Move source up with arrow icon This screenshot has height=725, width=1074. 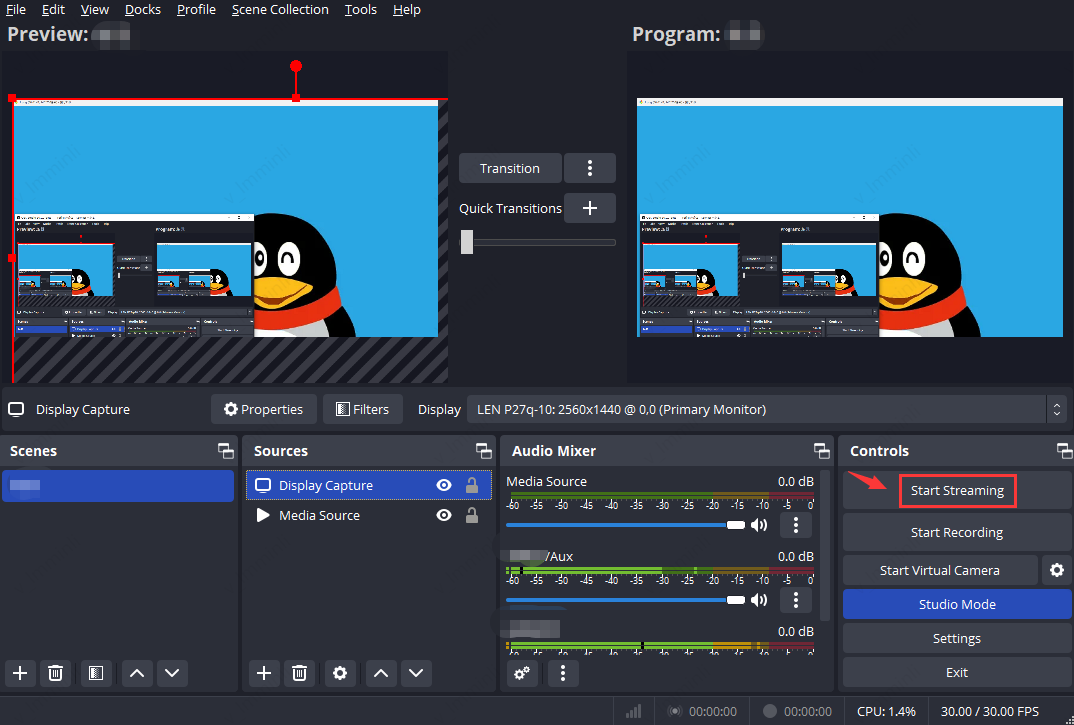[381, 673]
